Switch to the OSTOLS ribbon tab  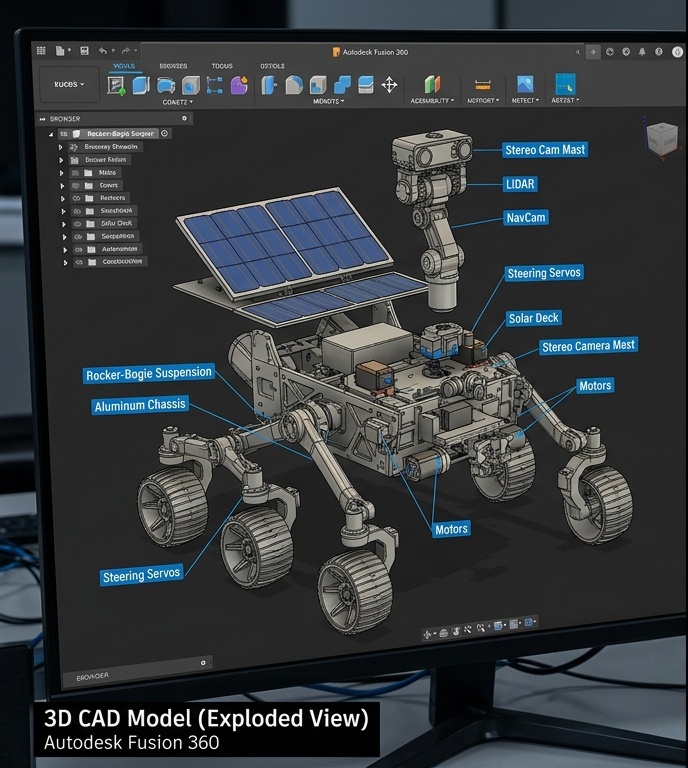click(272, 66)
